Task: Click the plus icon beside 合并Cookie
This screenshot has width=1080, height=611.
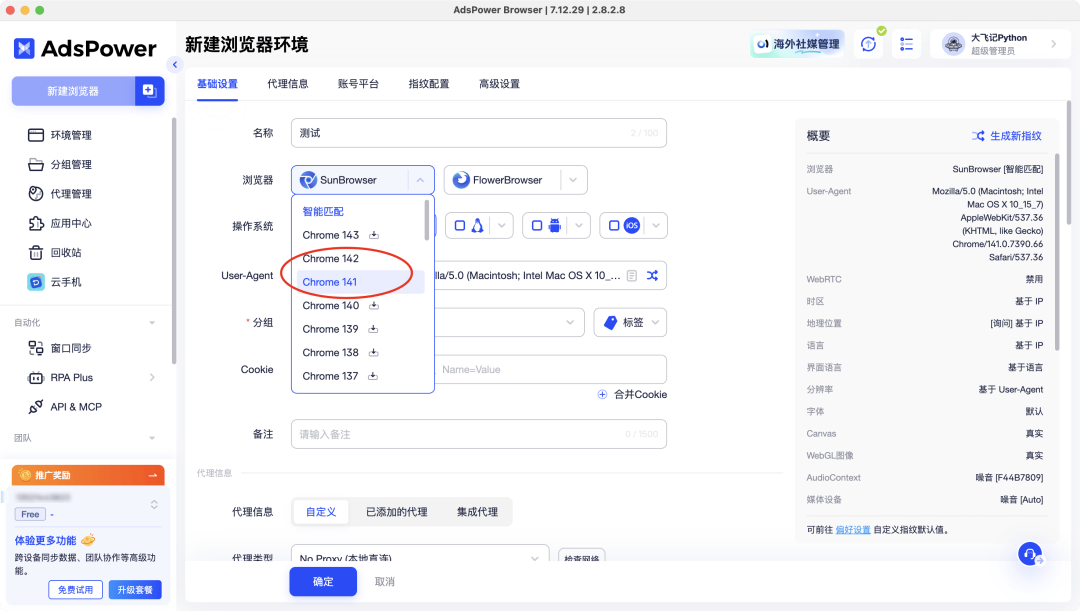Action: [602, 394]
